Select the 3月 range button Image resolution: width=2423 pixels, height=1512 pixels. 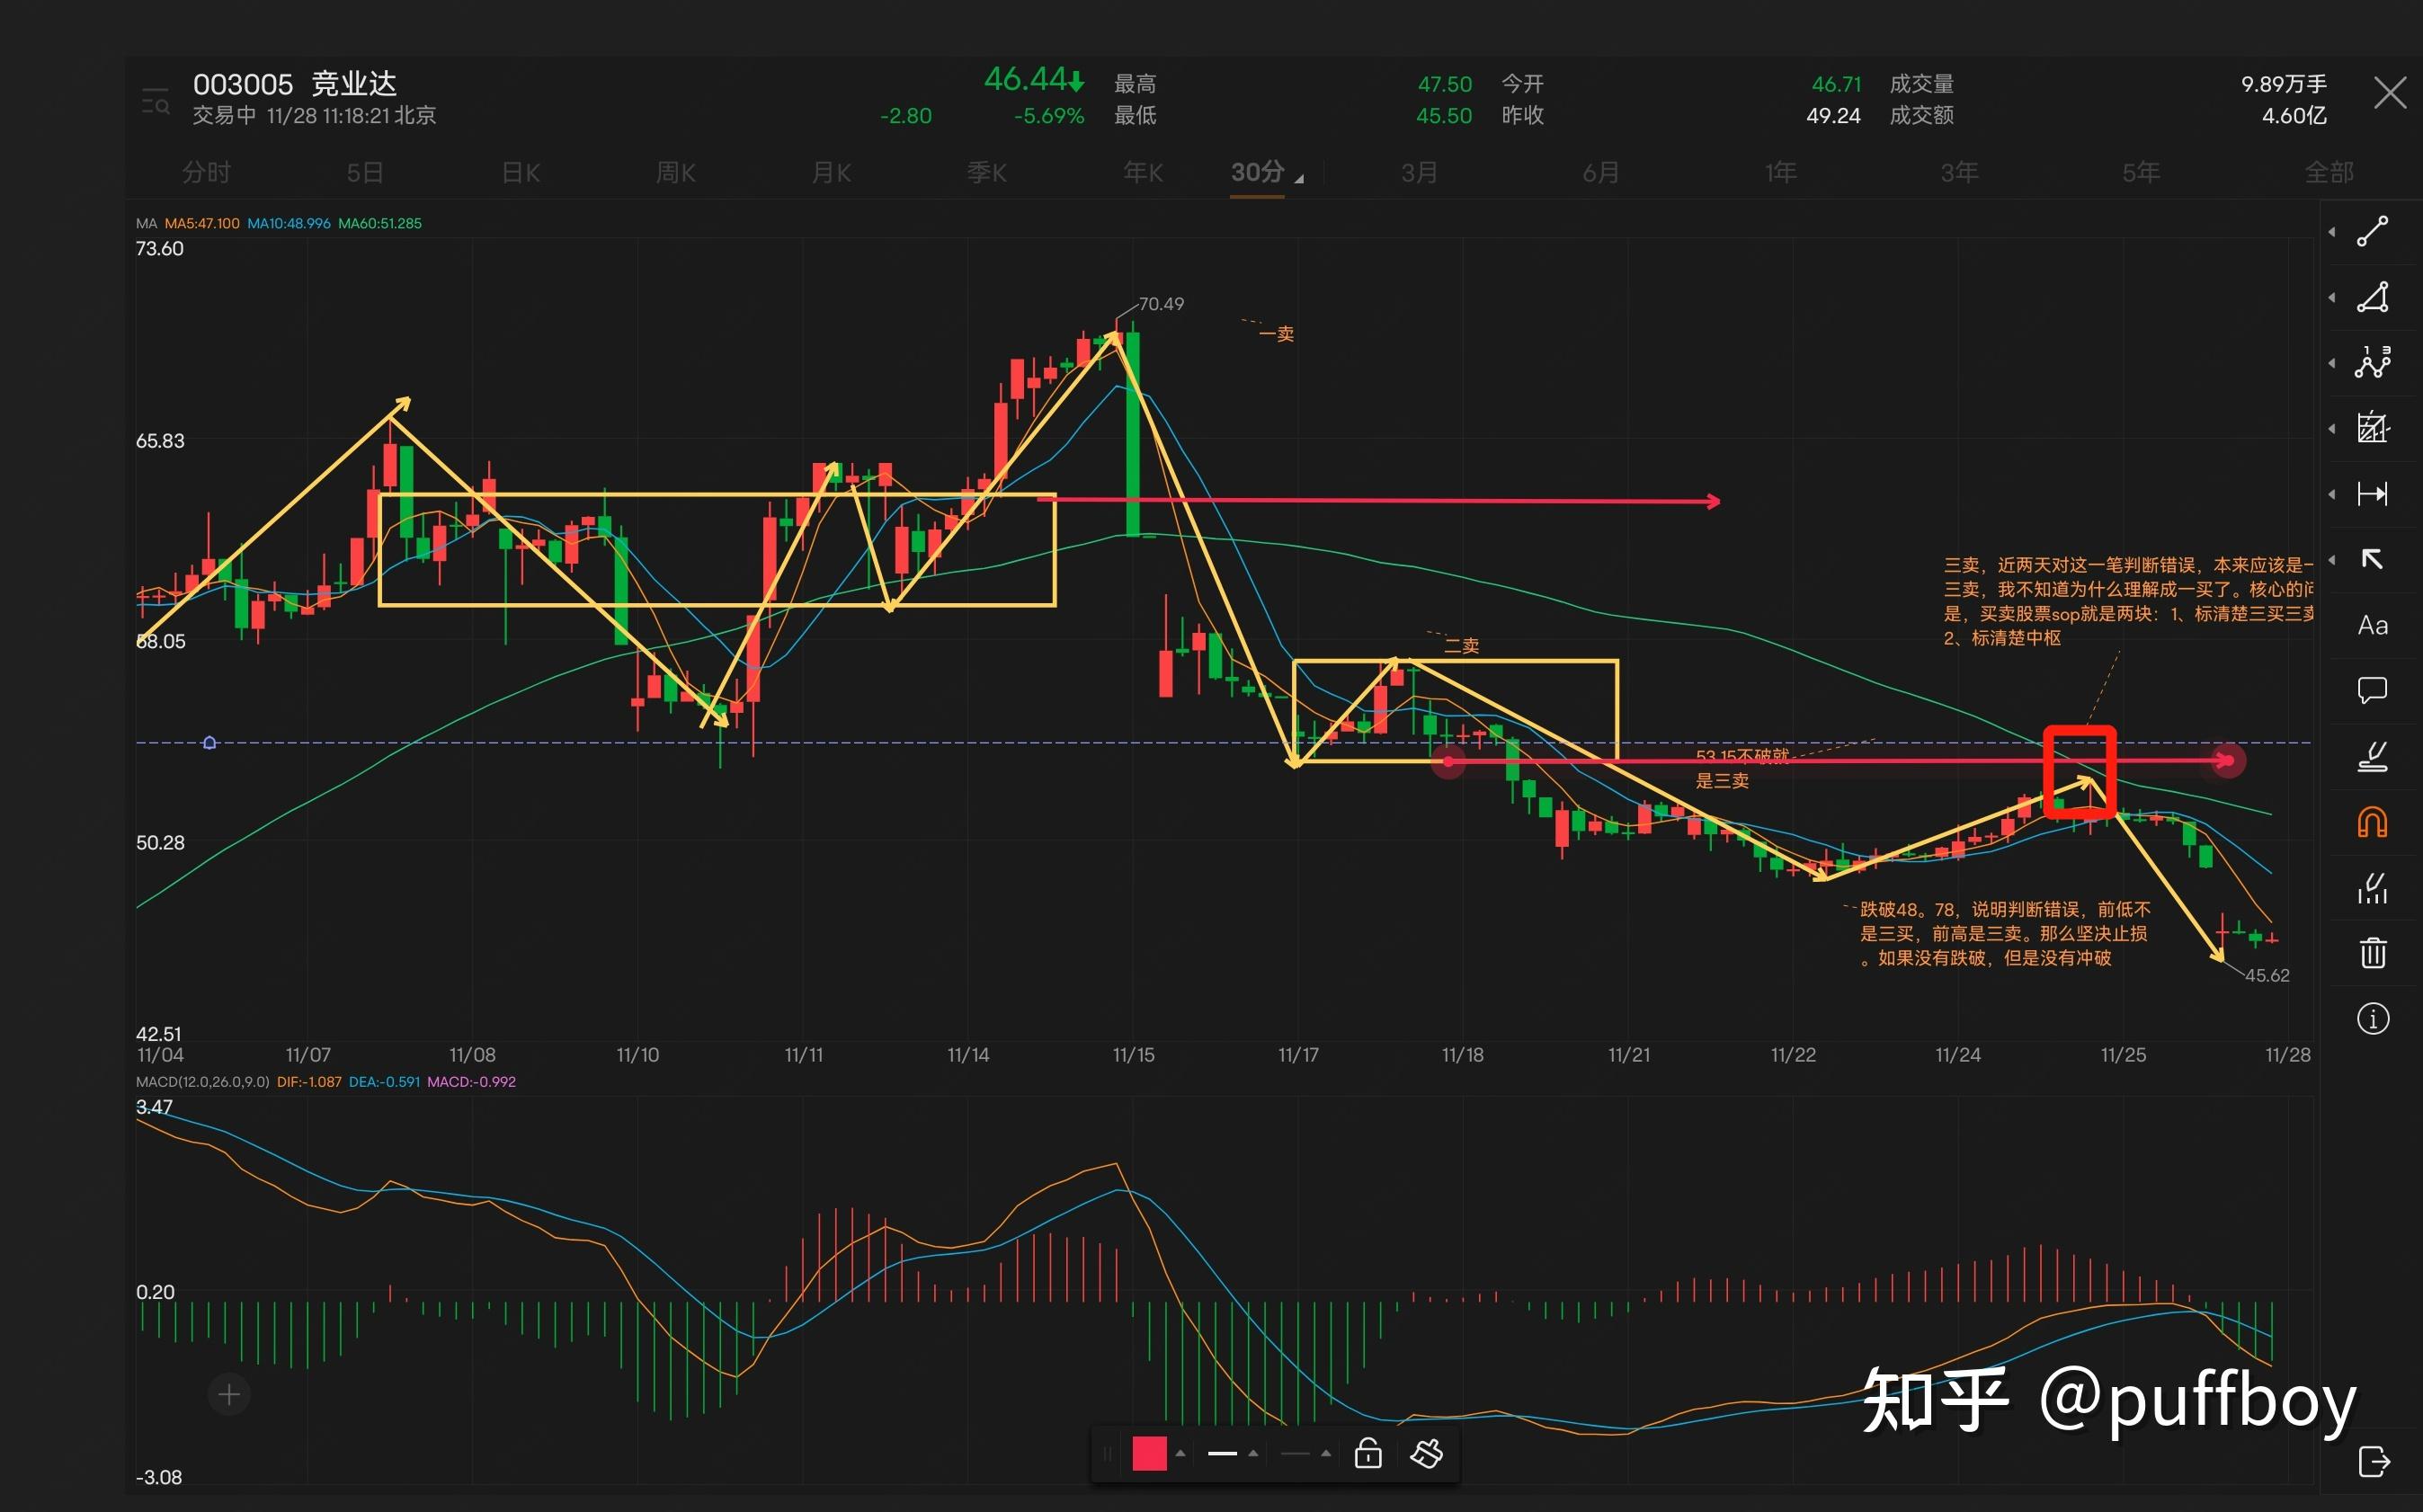pyautogui.click(x=1419, y=172)
